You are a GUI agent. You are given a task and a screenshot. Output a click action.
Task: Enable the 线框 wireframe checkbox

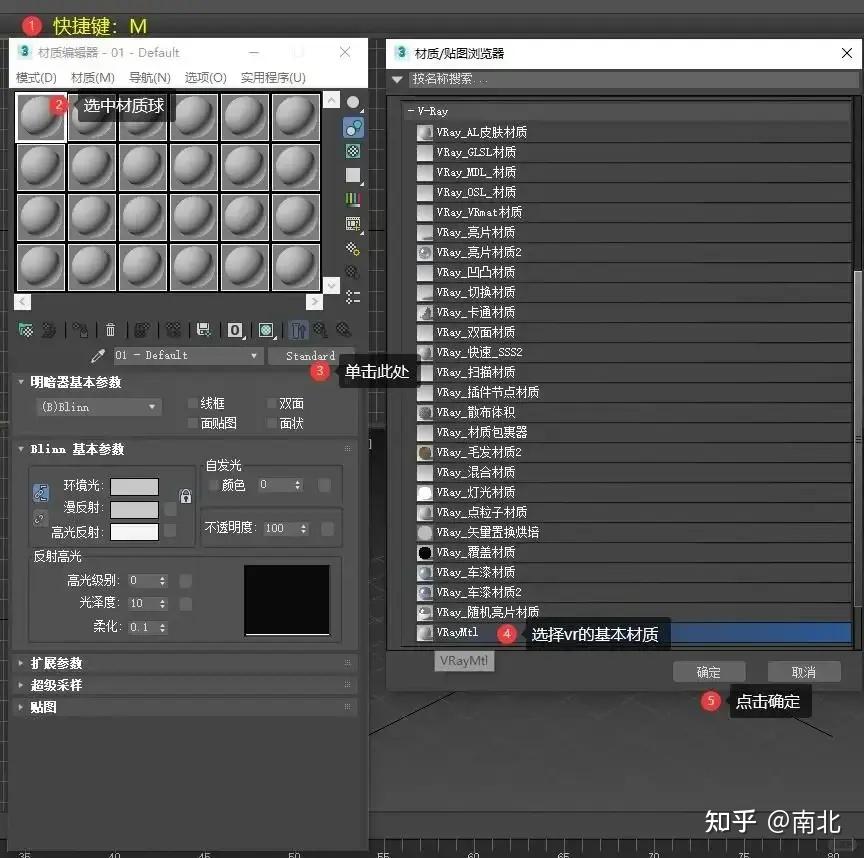pos(192,404)
